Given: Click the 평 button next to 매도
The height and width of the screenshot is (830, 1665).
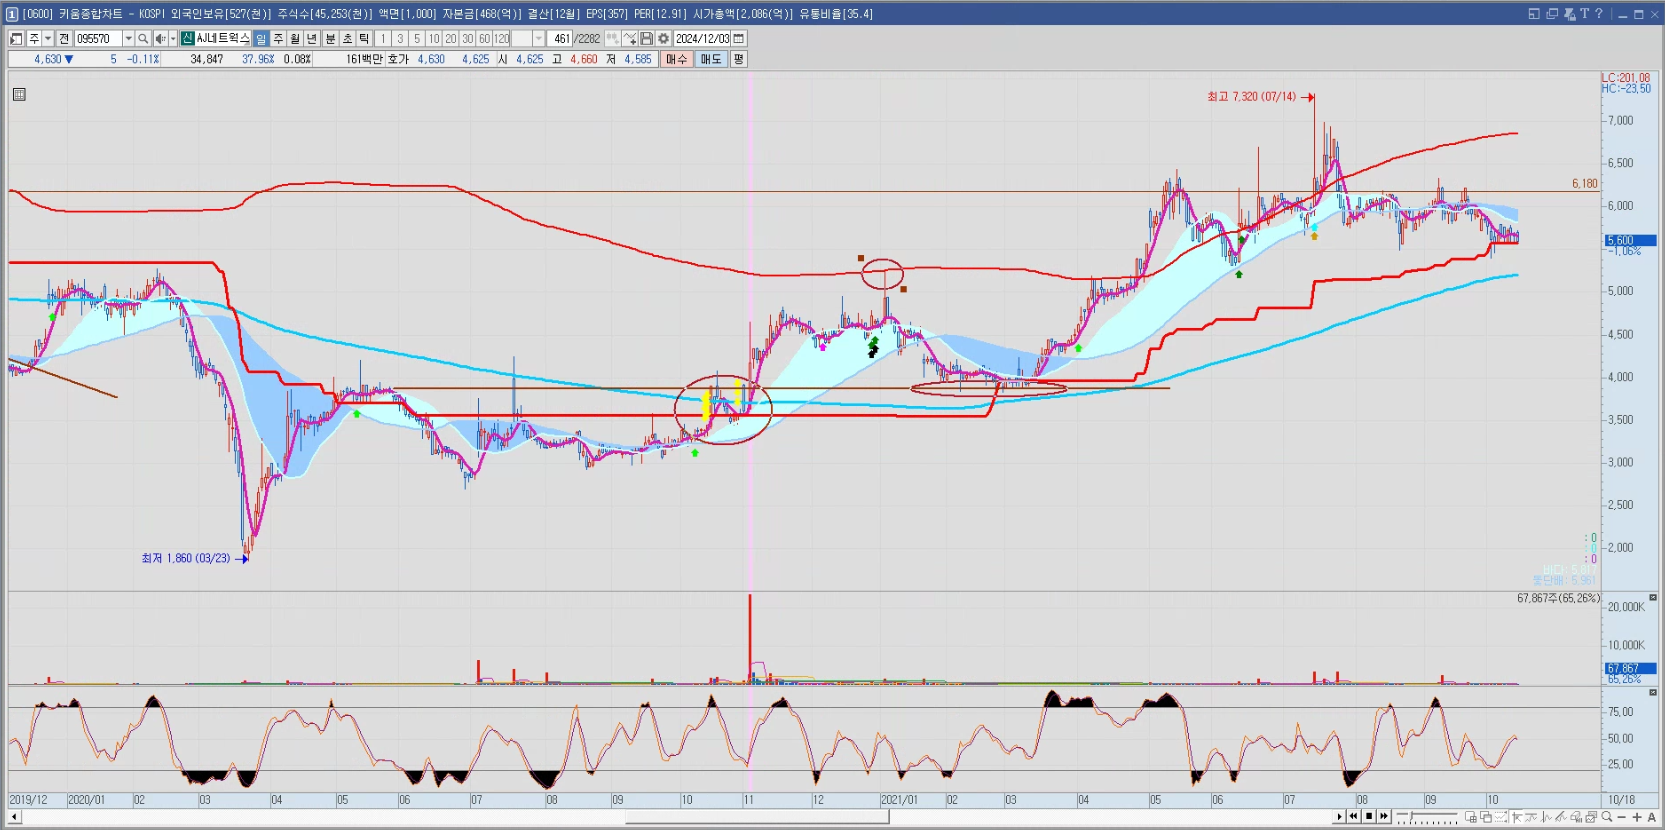Looking at the screenshot, I should (738, 59).
